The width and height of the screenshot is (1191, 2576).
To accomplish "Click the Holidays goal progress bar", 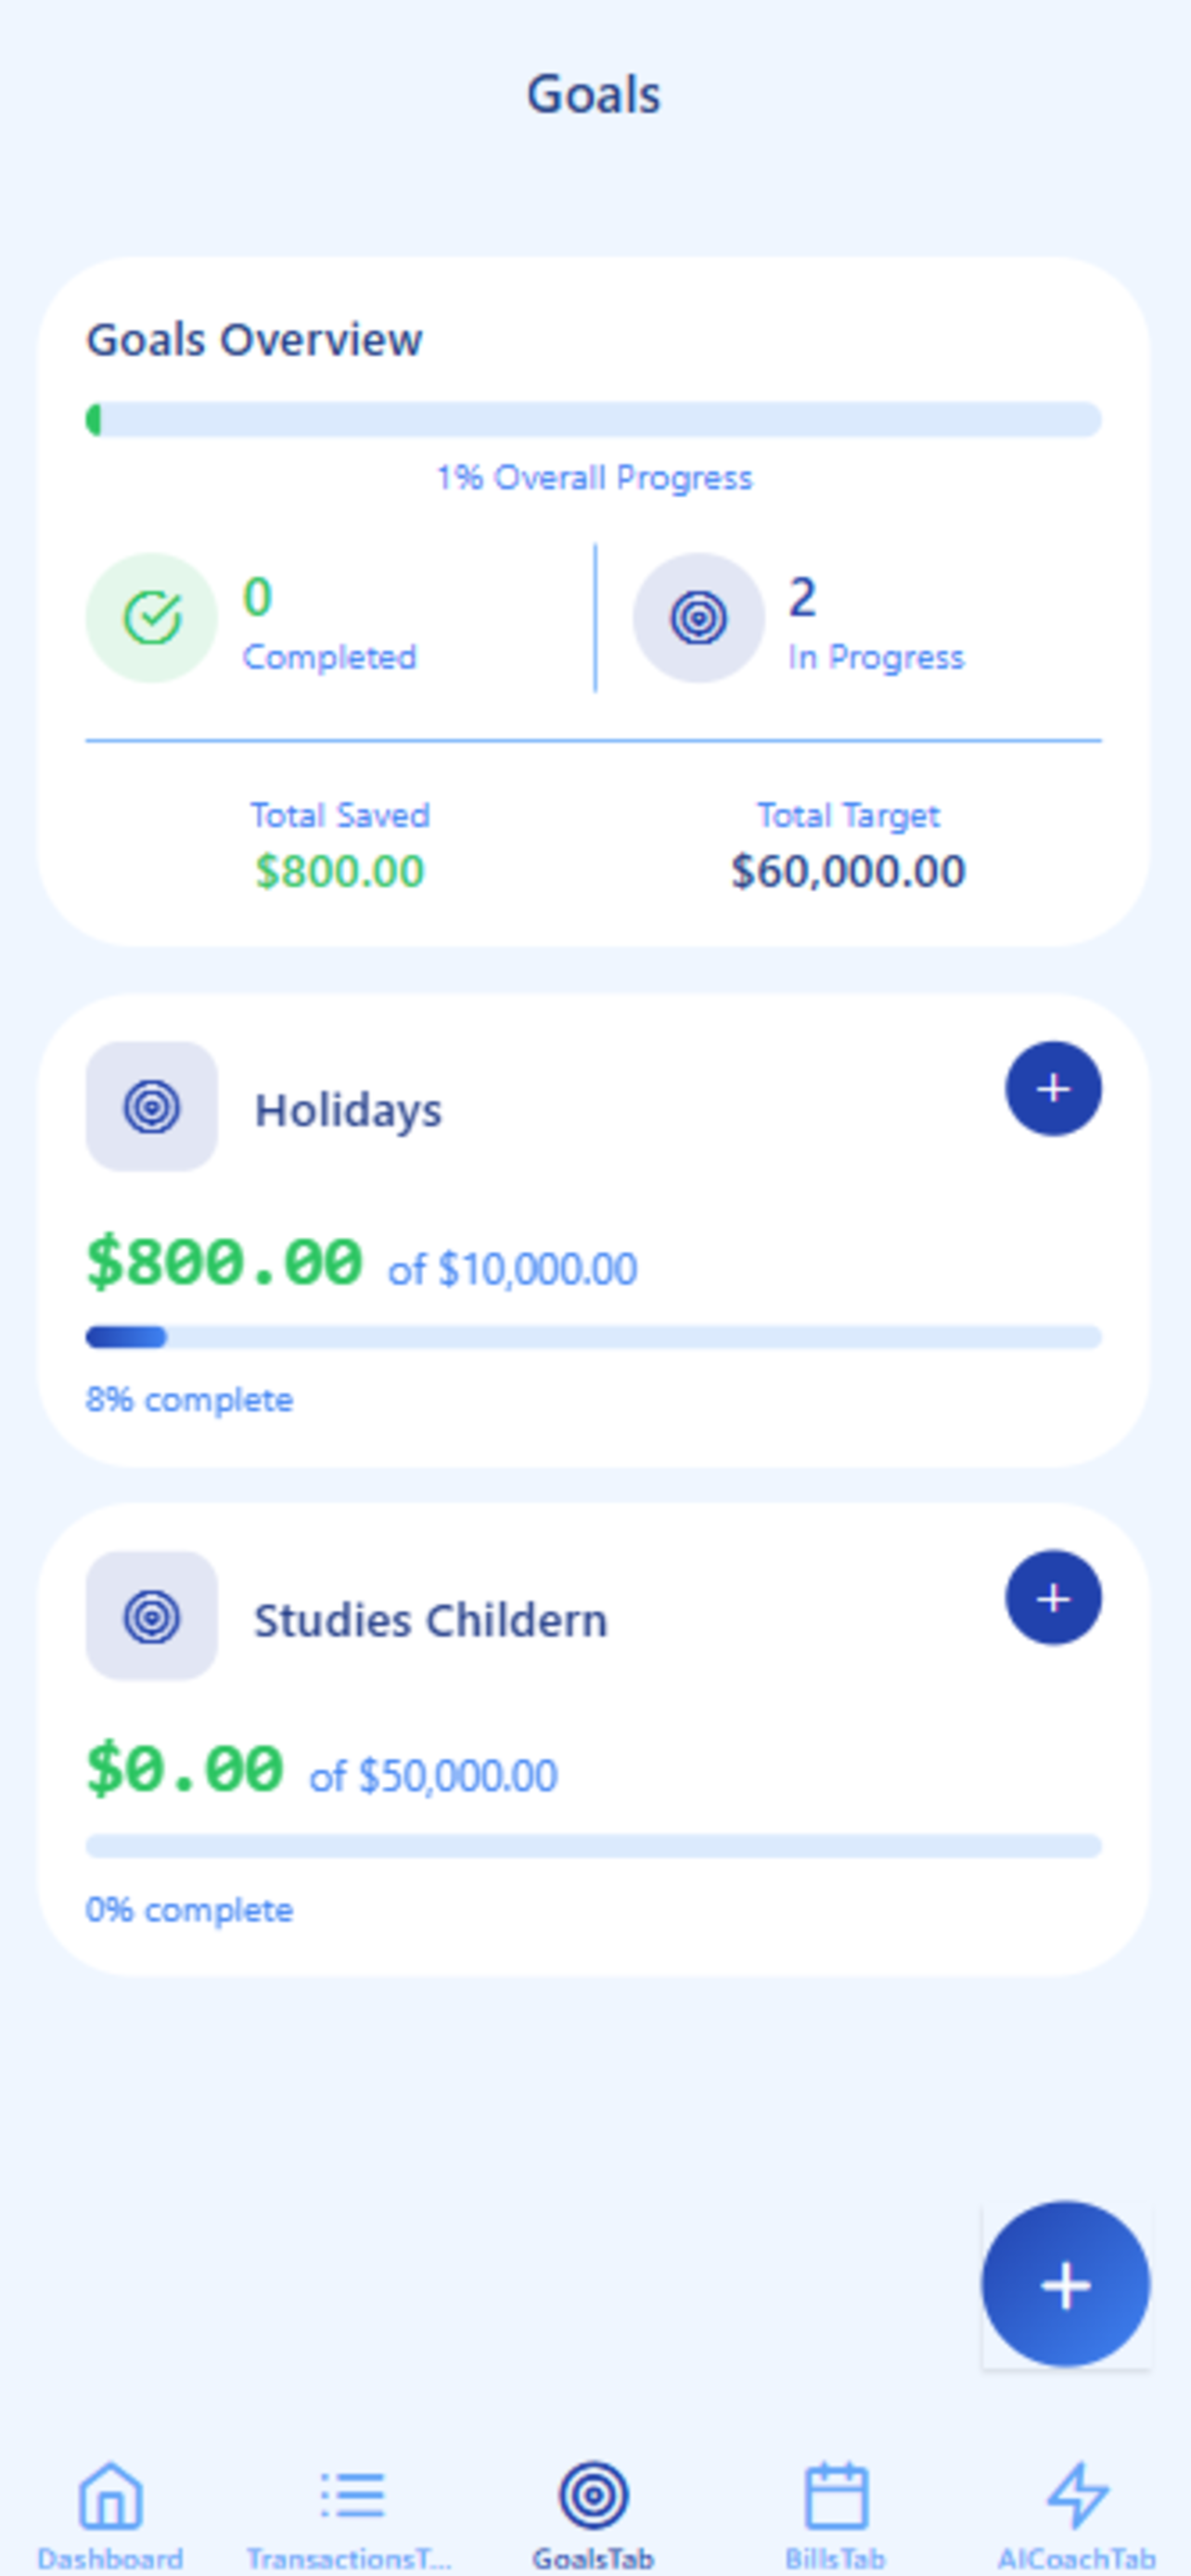I will pyautogui.click(x=593, y=1336).
